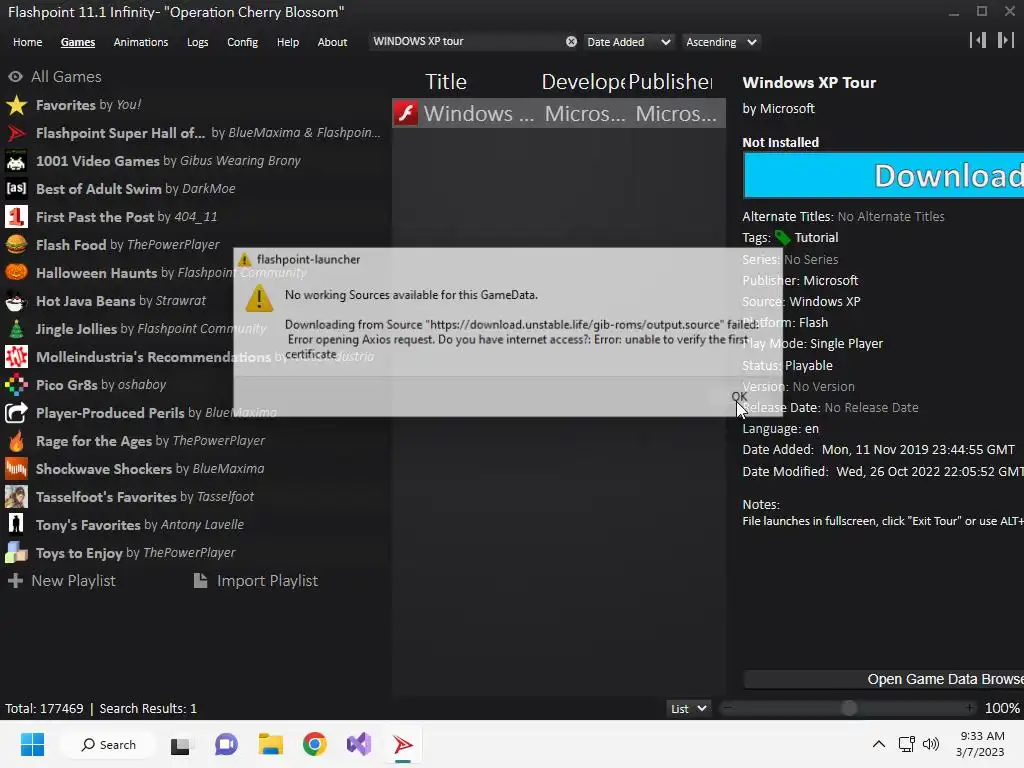This screenshot has width=1024, height=768.
Task: Click Tasselfoot's Favorites portrait icon
Action: point(16,497)
